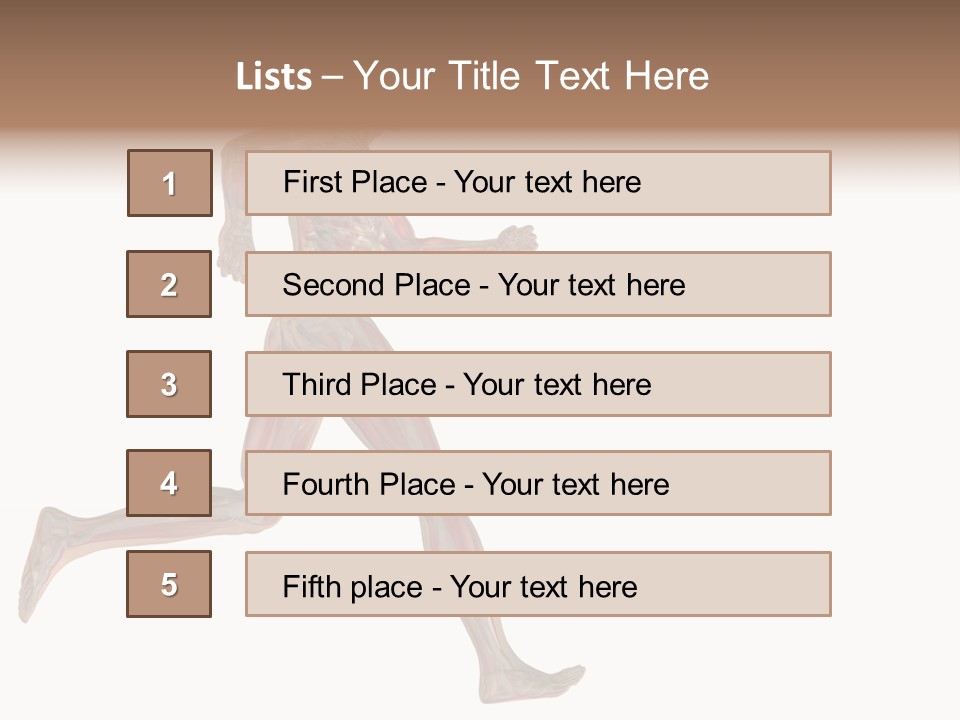This screenshot has height=720, width=960.
Task: Select the 'Your Title Text Here' heading text
Action: (531, 76)
